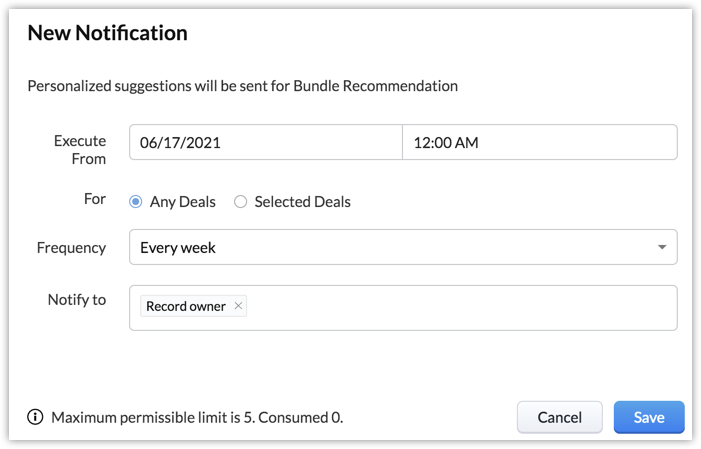Viewport: 701px width, 449px height.
Task: Choose the Selected Deals radio button
Action: [x=240, y=202]
